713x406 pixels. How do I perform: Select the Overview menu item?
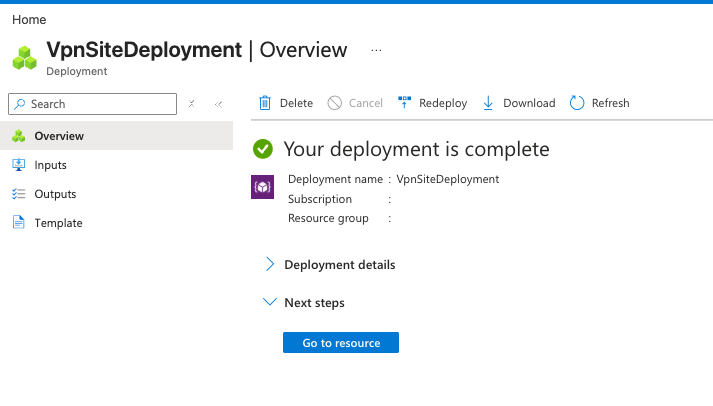pos(116,136)
